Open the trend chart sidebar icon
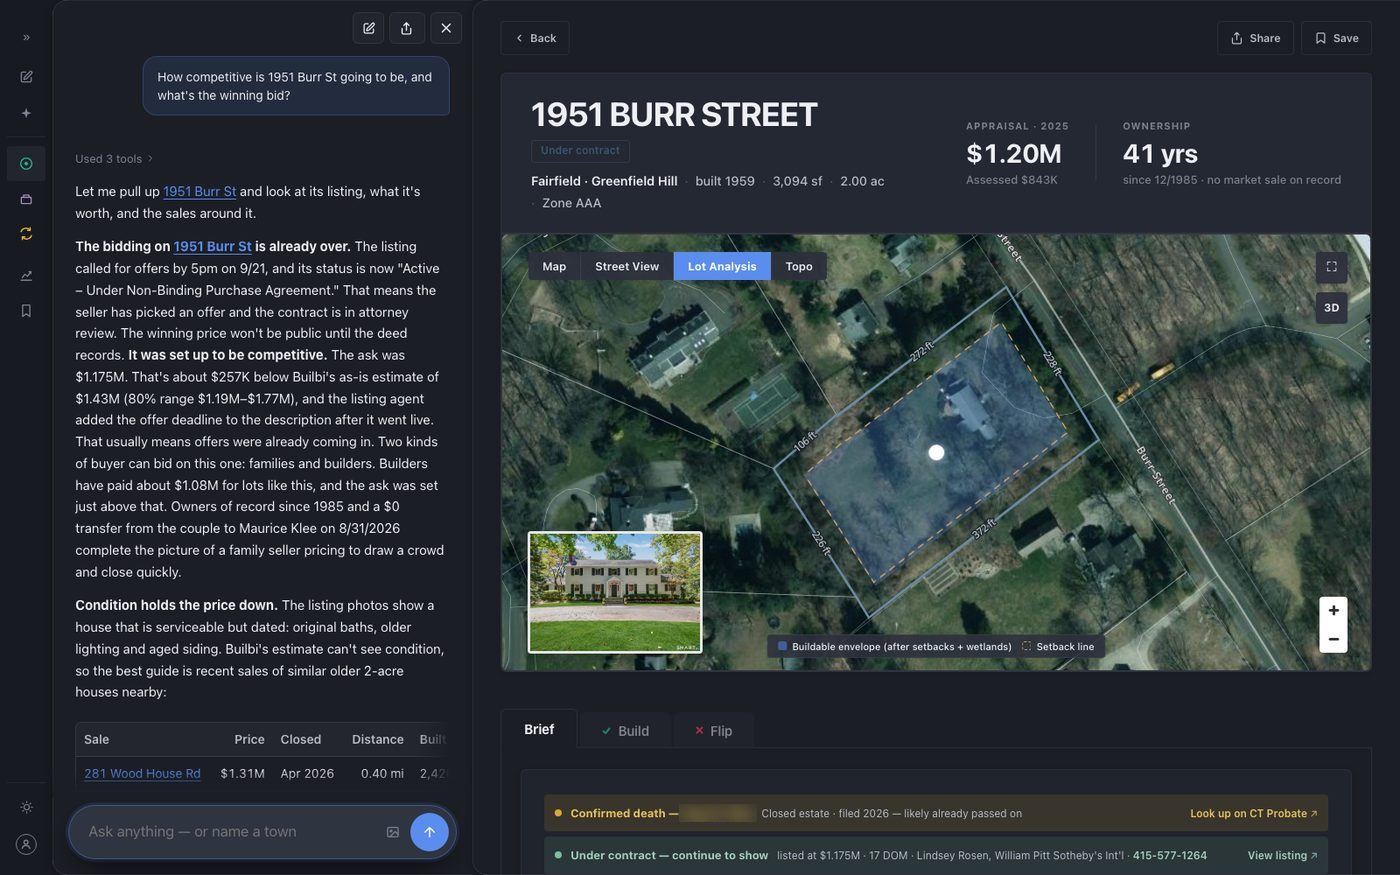The width and height of the screenshot is (1400, 875). [x=26, y=275]
